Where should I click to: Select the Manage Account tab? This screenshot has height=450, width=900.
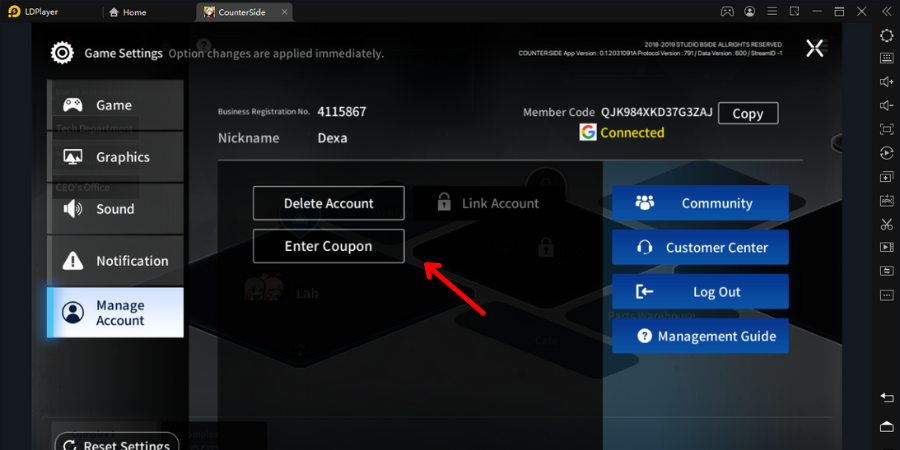[x=115, y=313]
